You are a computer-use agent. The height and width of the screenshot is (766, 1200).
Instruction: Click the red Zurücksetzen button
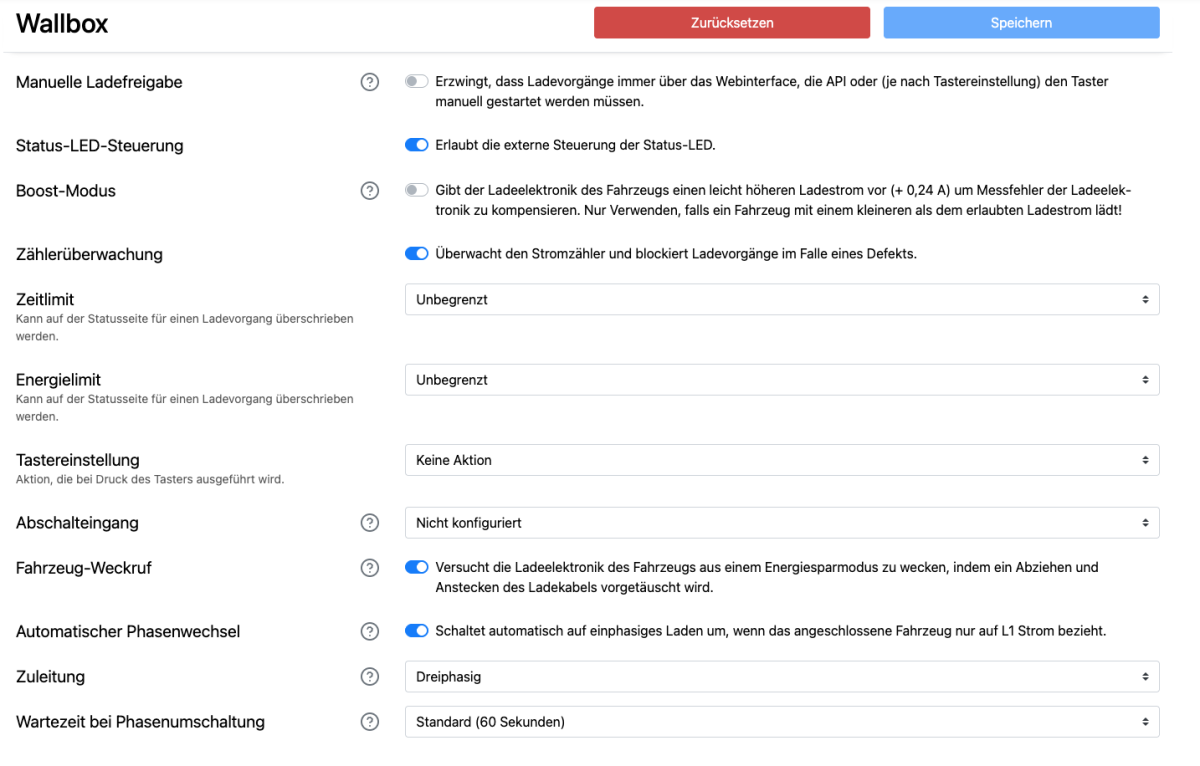click(731, 23)
